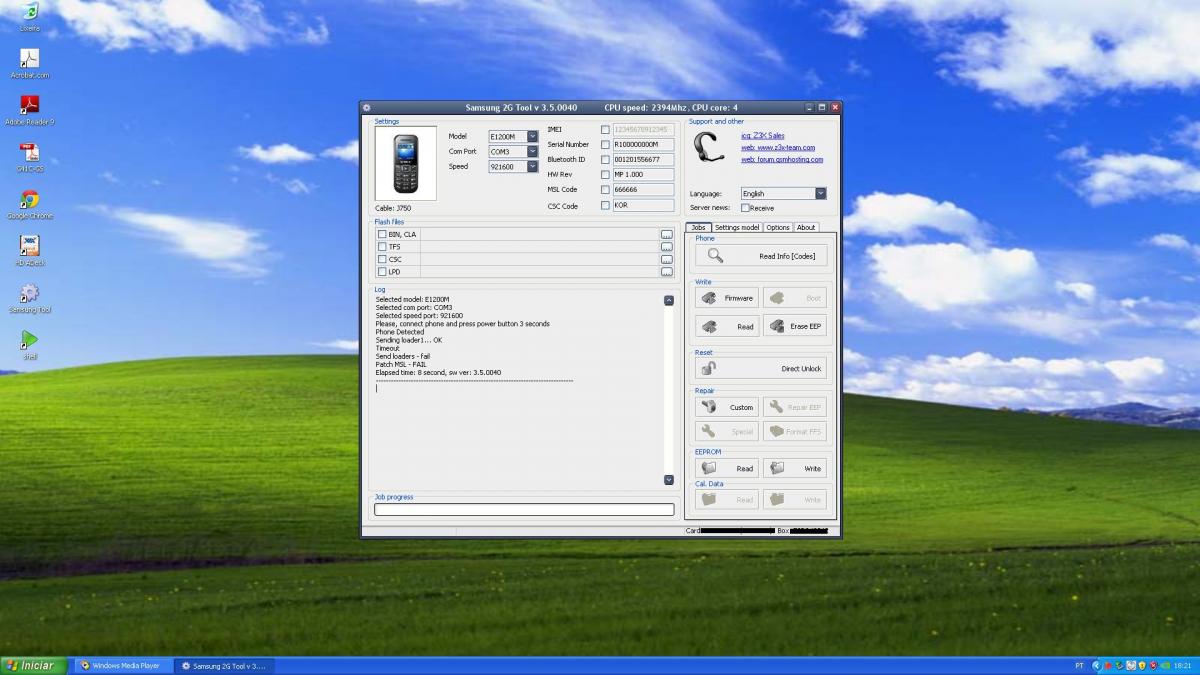The image size is (1200, 675).
Task: Tick the CSC Code checkbox
Action: coord(605,205)
